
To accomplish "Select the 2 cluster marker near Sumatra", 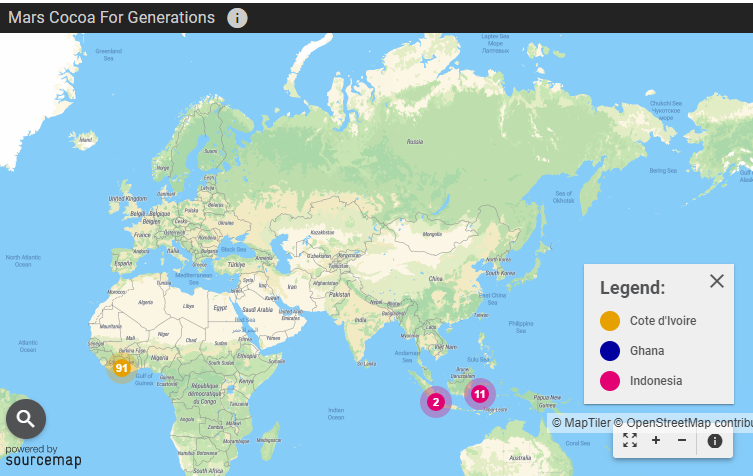I will tap(436, 402).
